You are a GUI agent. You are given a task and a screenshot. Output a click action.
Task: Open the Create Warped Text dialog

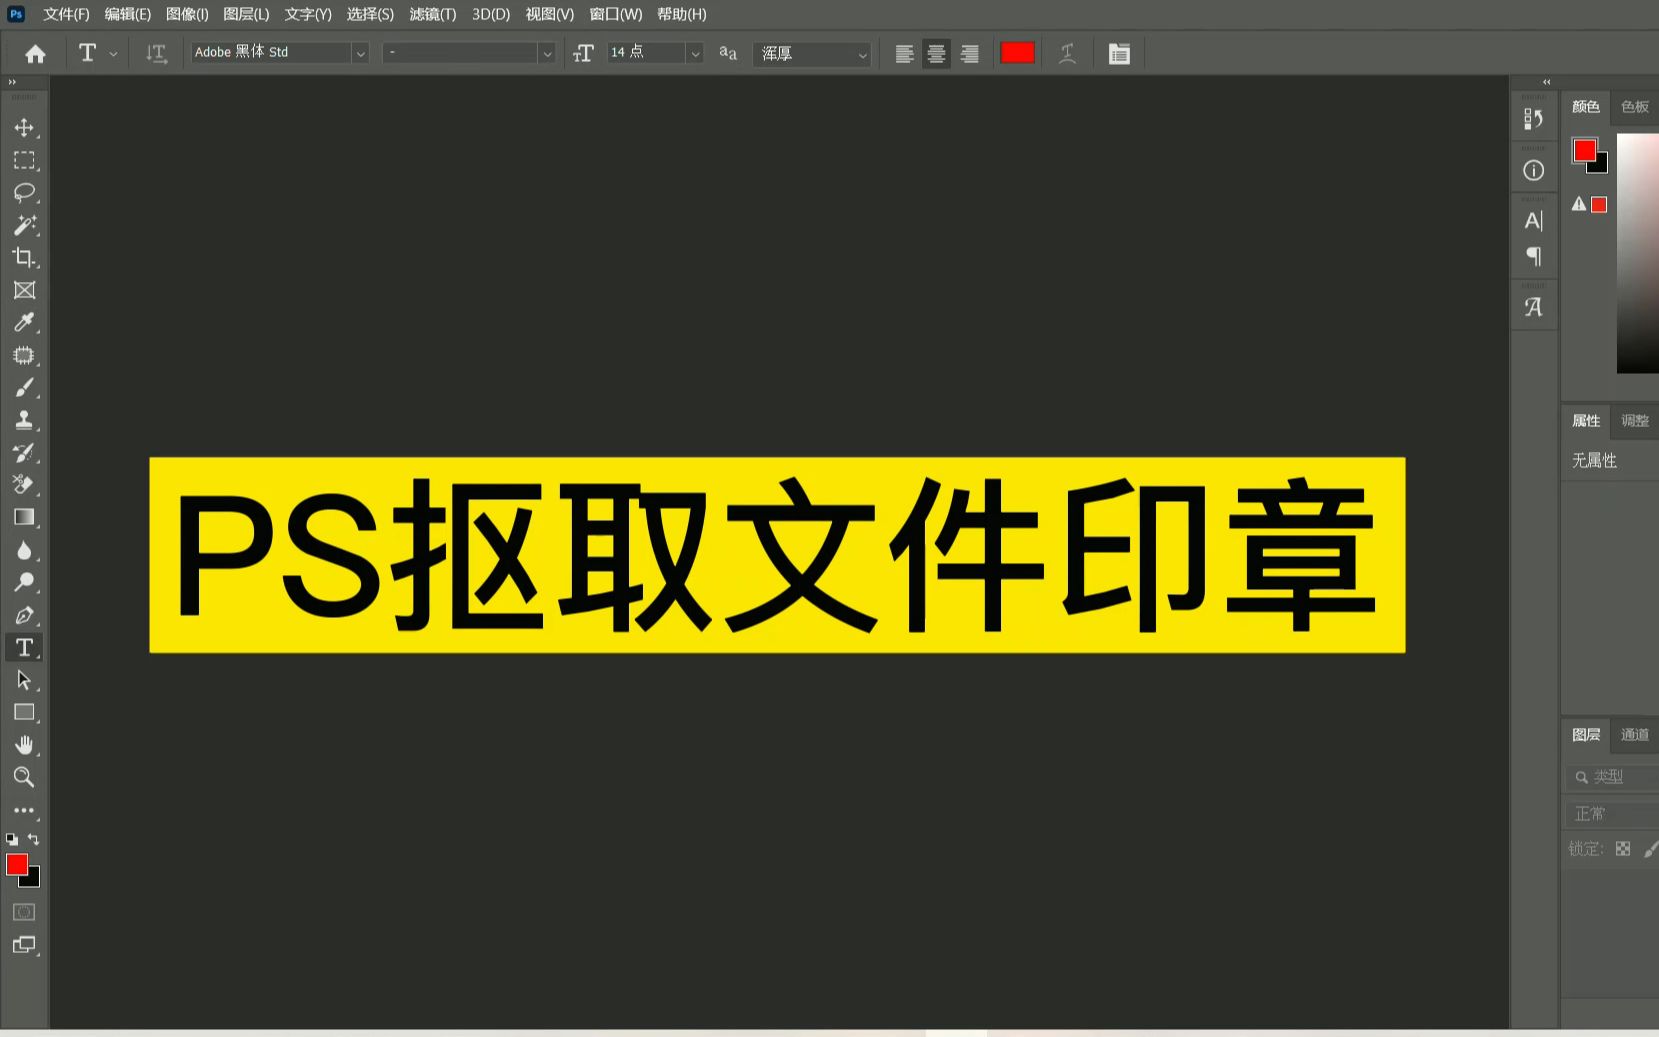(x=1067, y=54)
